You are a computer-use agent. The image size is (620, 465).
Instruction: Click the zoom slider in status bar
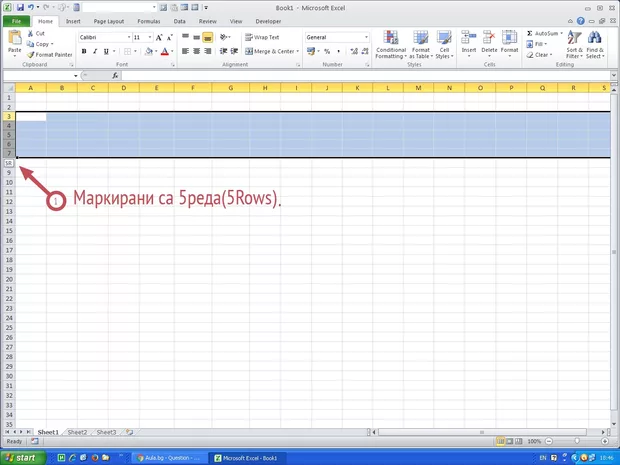tap(576, 441)
